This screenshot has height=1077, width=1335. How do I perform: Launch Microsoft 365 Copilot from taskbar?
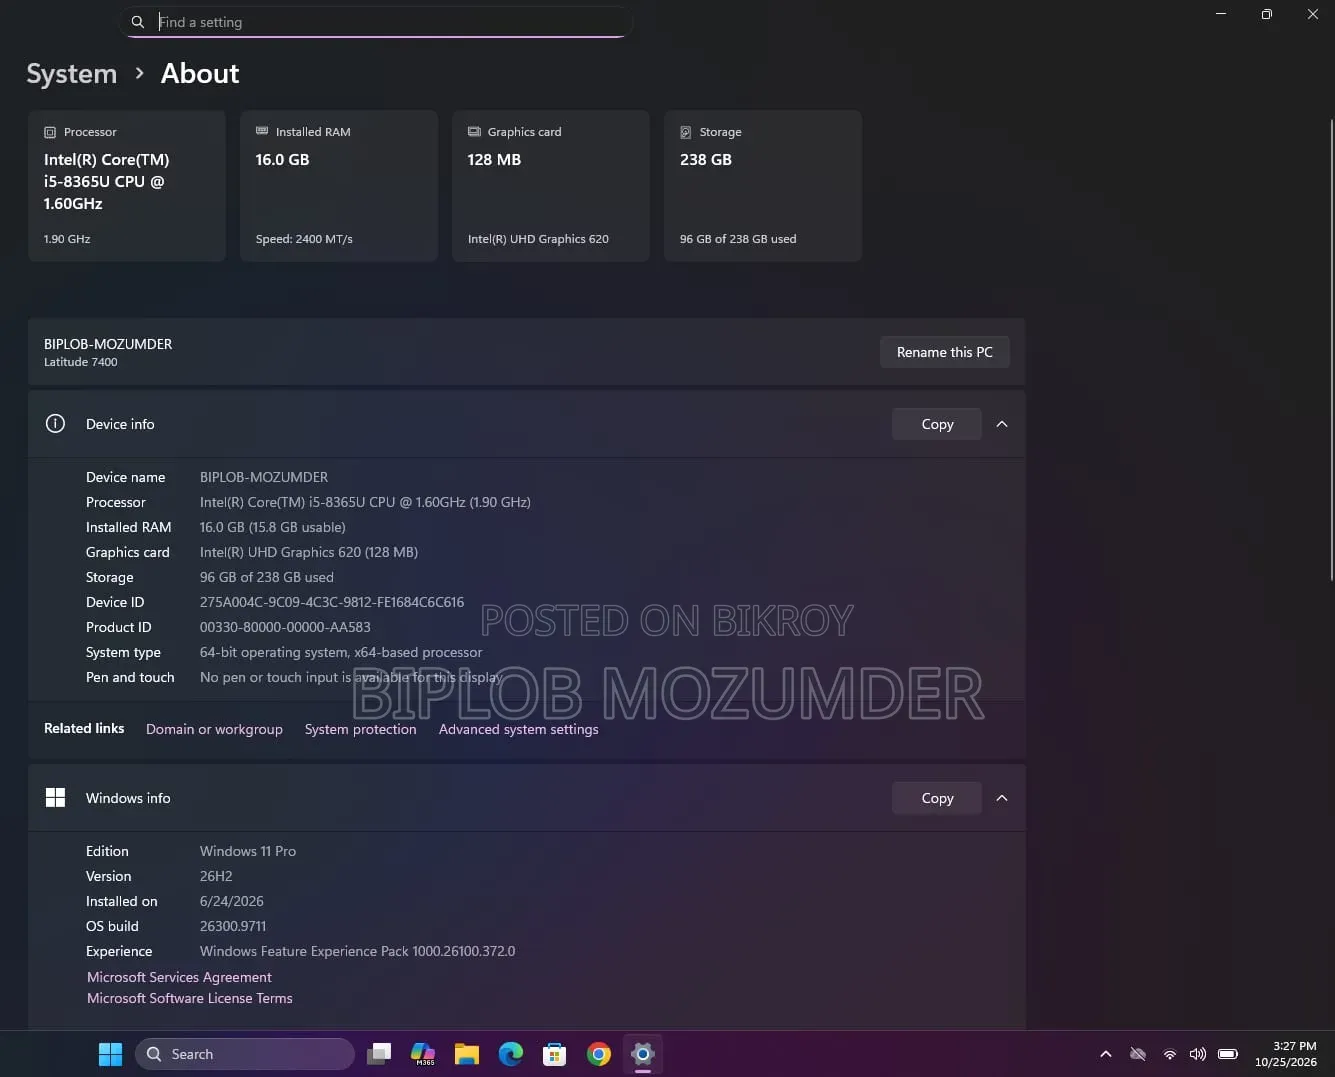tap(423, 1054)
